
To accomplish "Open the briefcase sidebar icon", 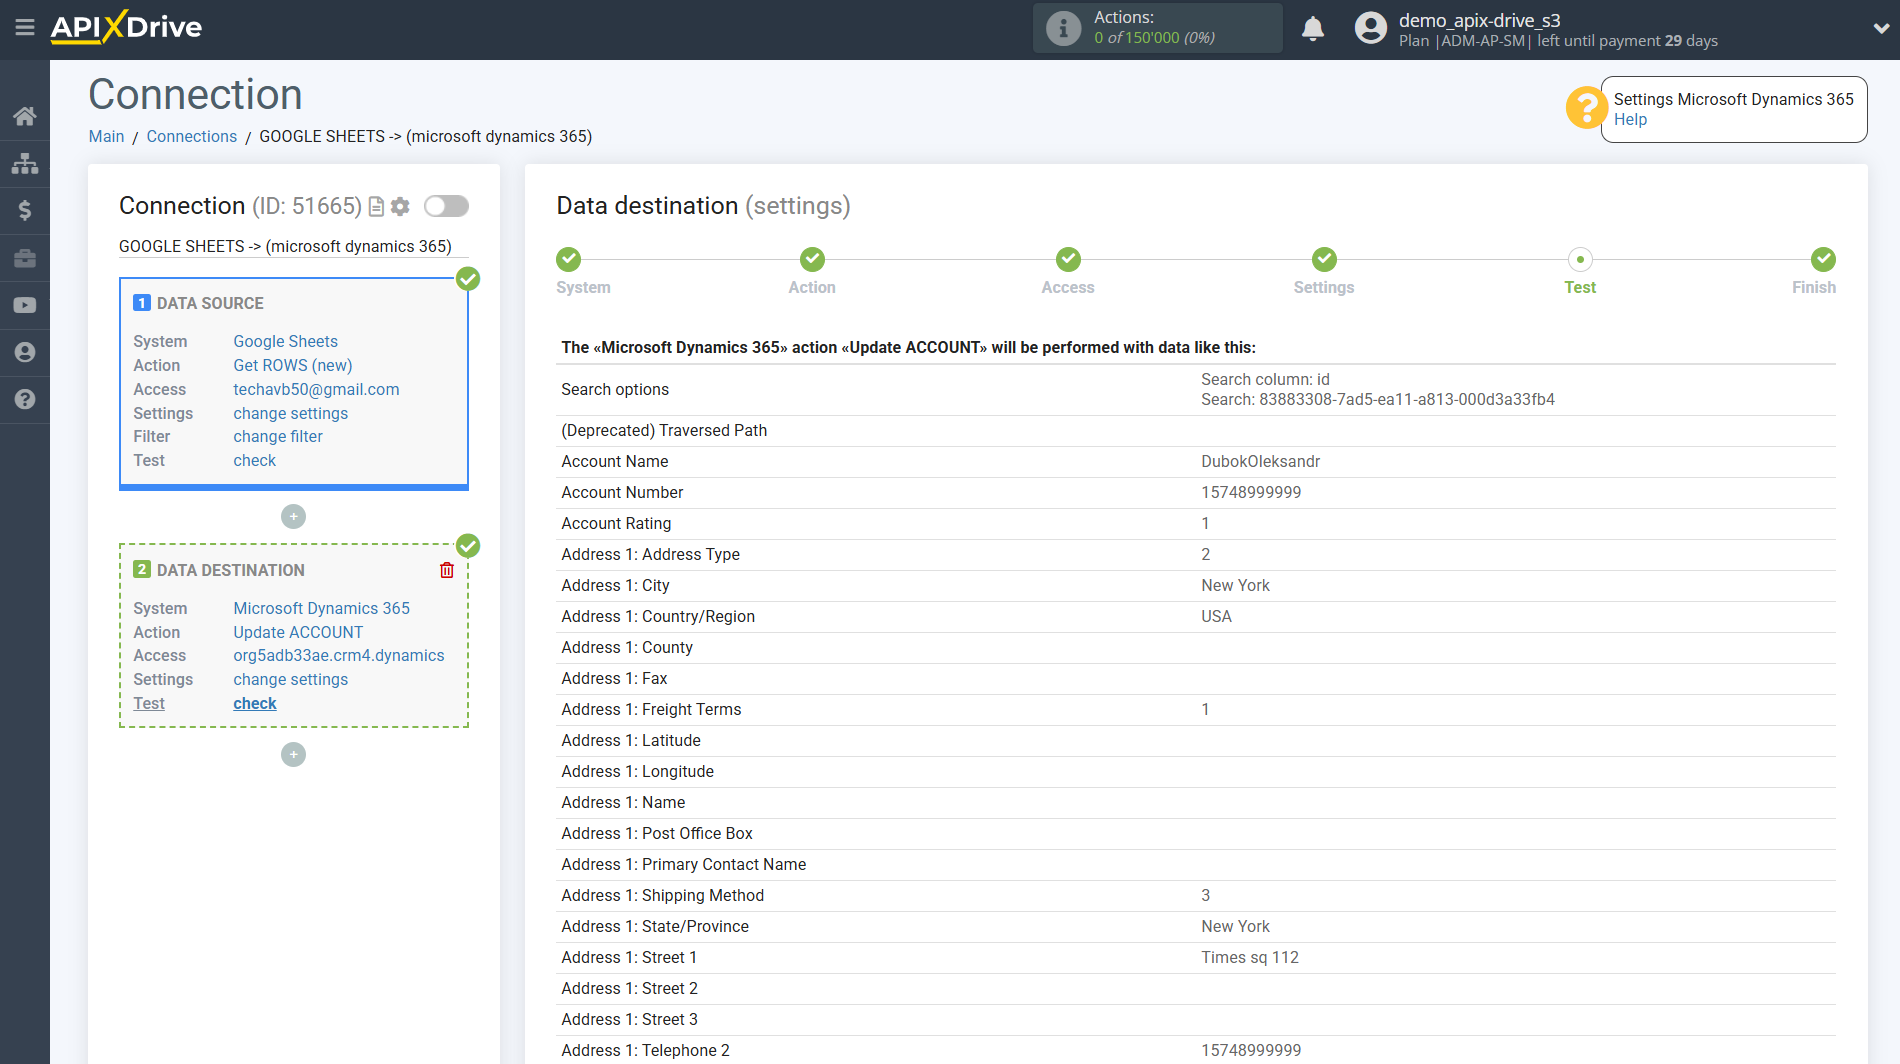I will pos(25,258).
